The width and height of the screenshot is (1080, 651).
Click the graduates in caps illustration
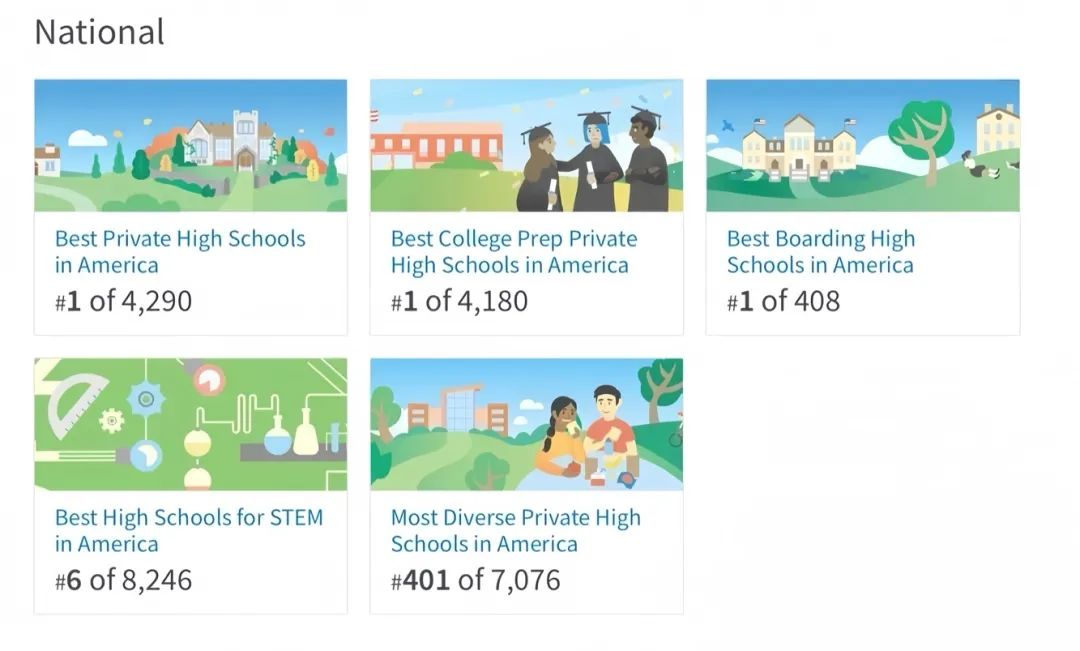pos(527,145)
